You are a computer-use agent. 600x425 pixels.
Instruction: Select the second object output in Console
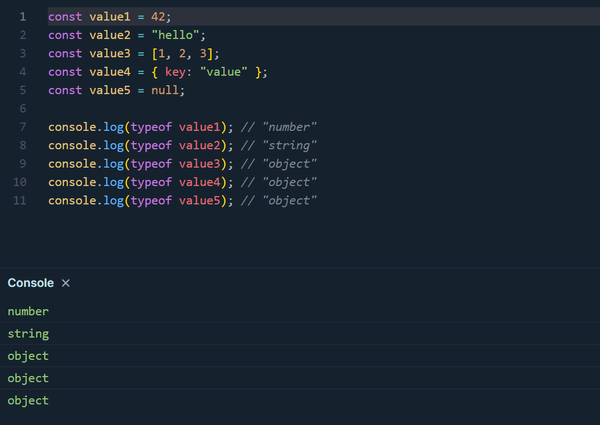(300, 378)
